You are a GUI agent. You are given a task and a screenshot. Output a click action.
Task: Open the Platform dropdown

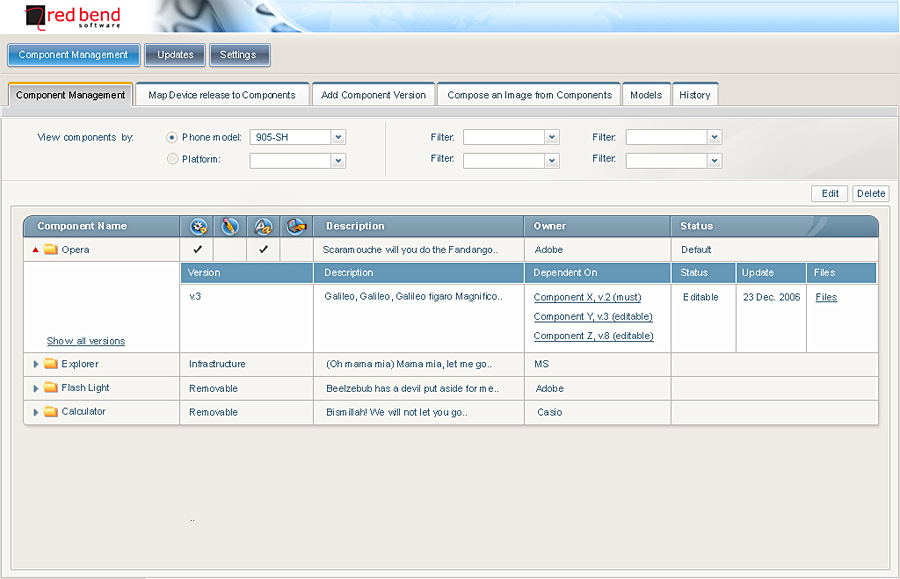coord(338,160)
